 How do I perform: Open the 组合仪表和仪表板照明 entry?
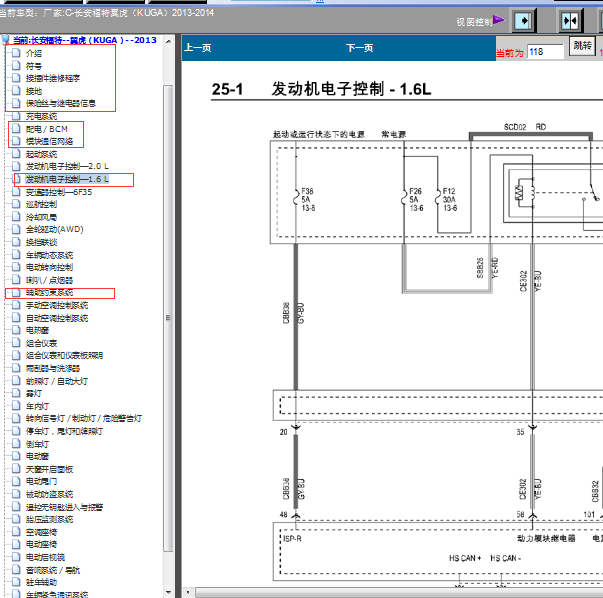(x=64, y=355)
